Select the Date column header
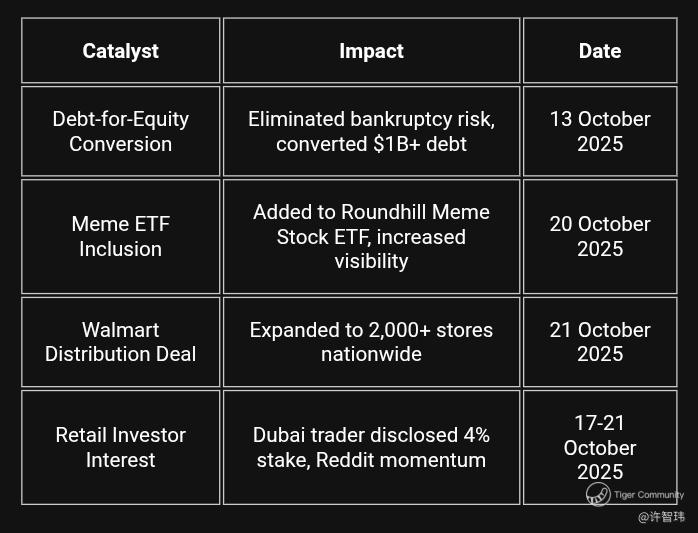The height and width of the screenshot is (533, 698). (x=599, y=51)
